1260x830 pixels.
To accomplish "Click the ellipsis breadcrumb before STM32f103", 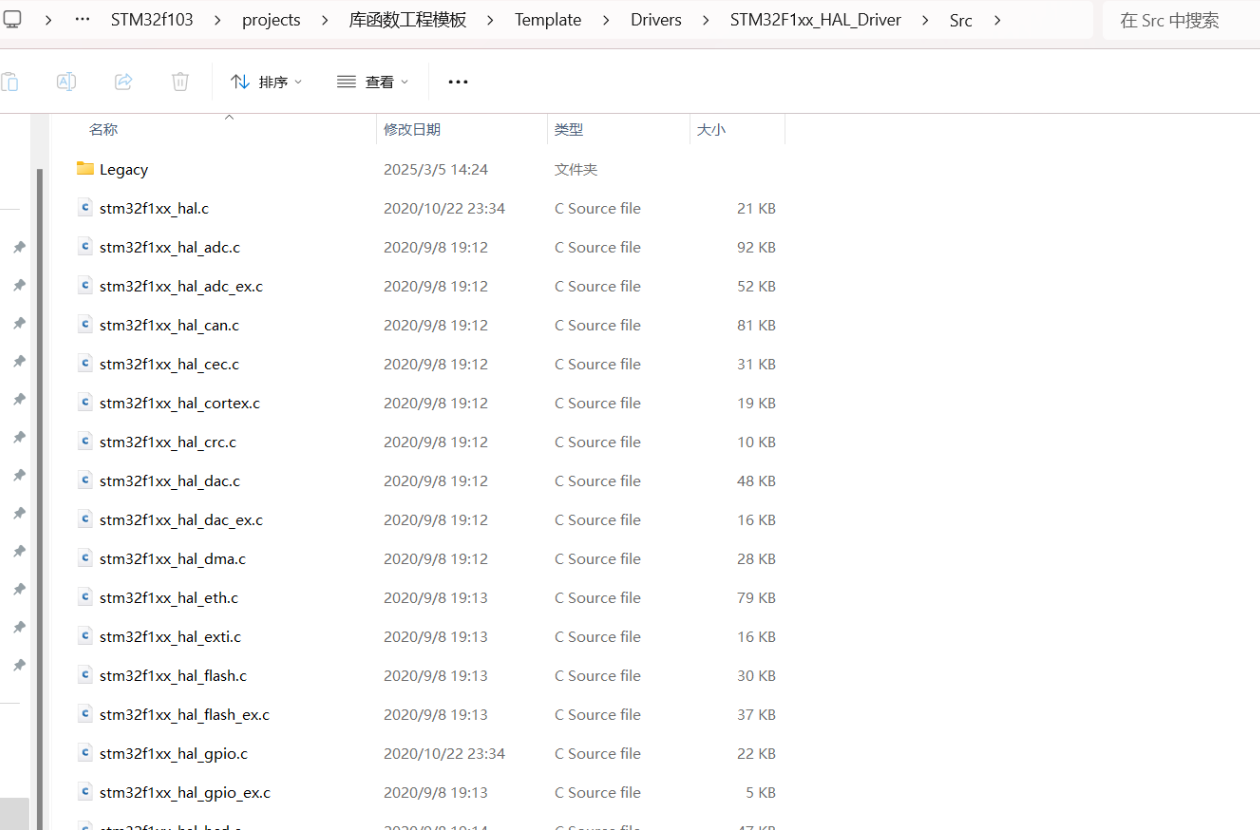I will [x=83, y=20].
